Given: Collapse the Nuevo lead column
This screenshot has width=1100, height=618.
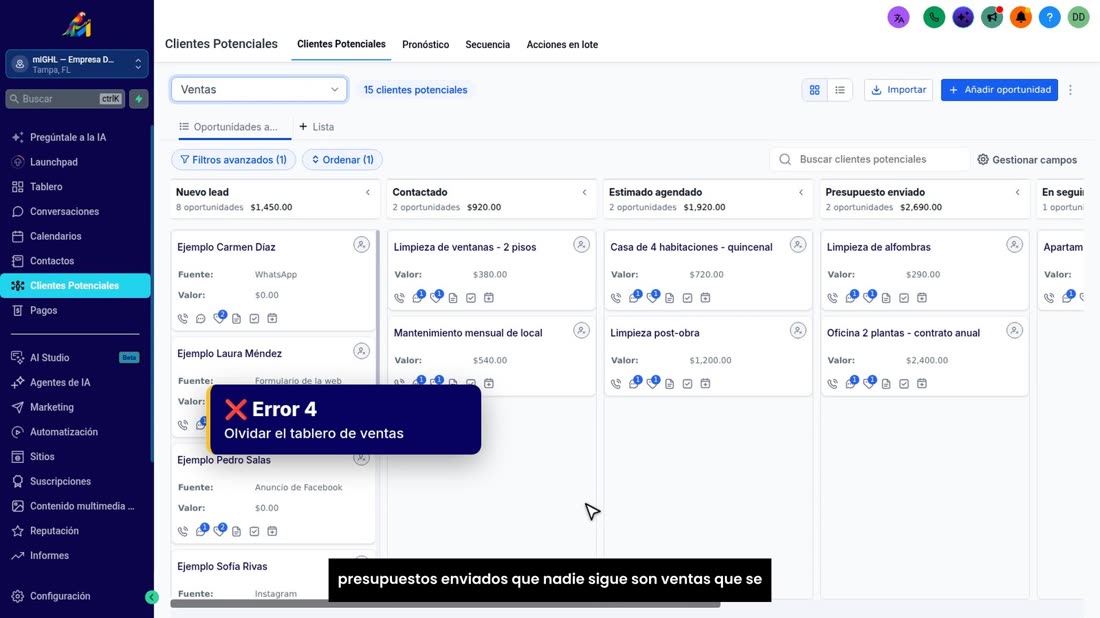Looking at the screenshot, I should coord(368,192).
